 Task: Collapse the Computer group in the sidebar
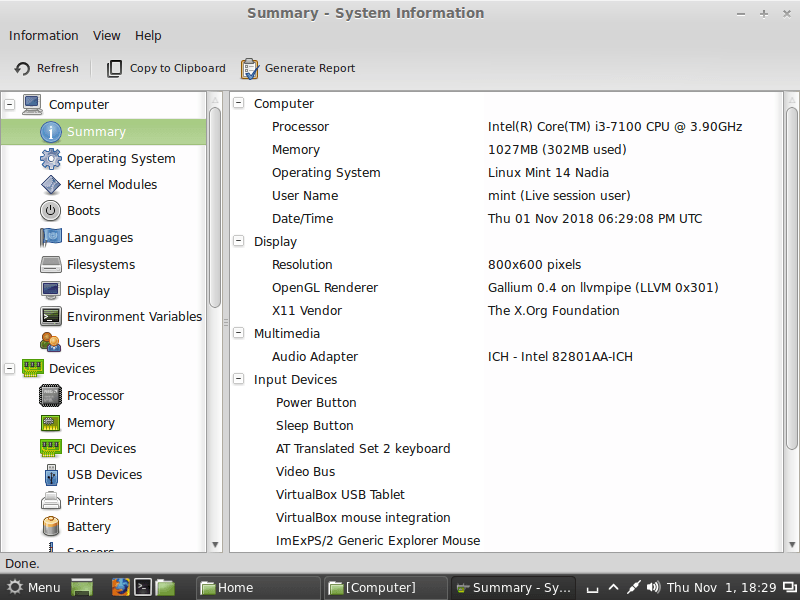tap(10, 105)
